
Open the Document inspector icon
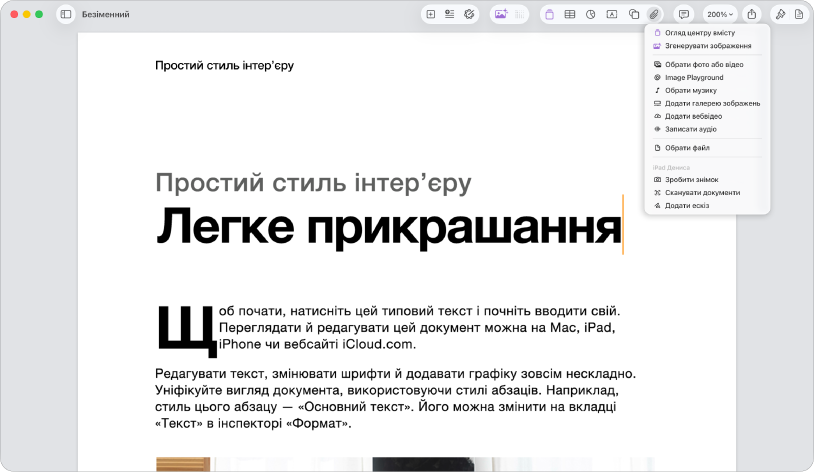coord(799,15)
